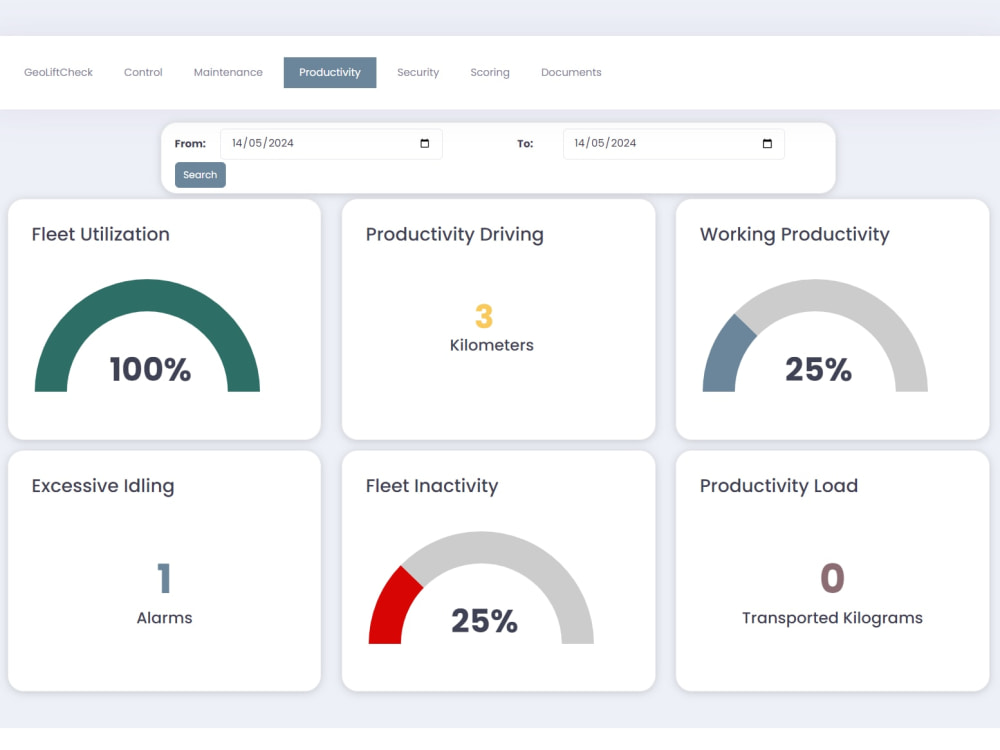
Task: Click the Productivity Load card title
Action: point(779,486)
